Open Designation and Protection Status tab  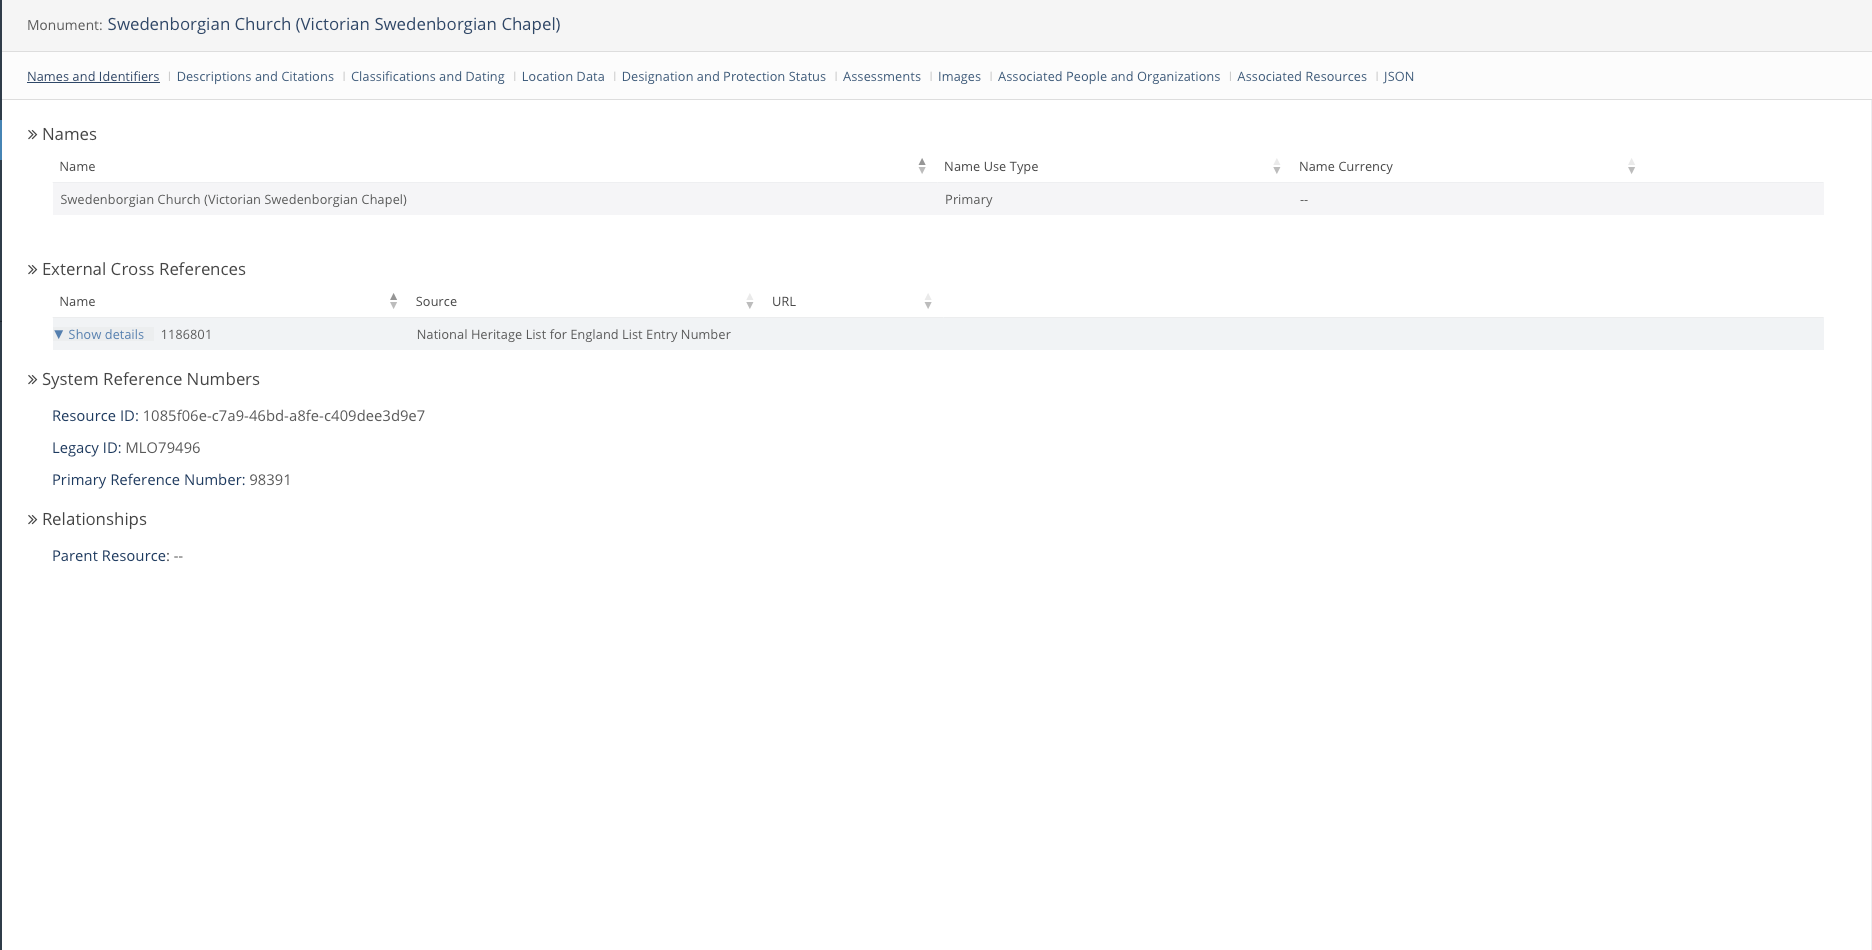point(723,76)
